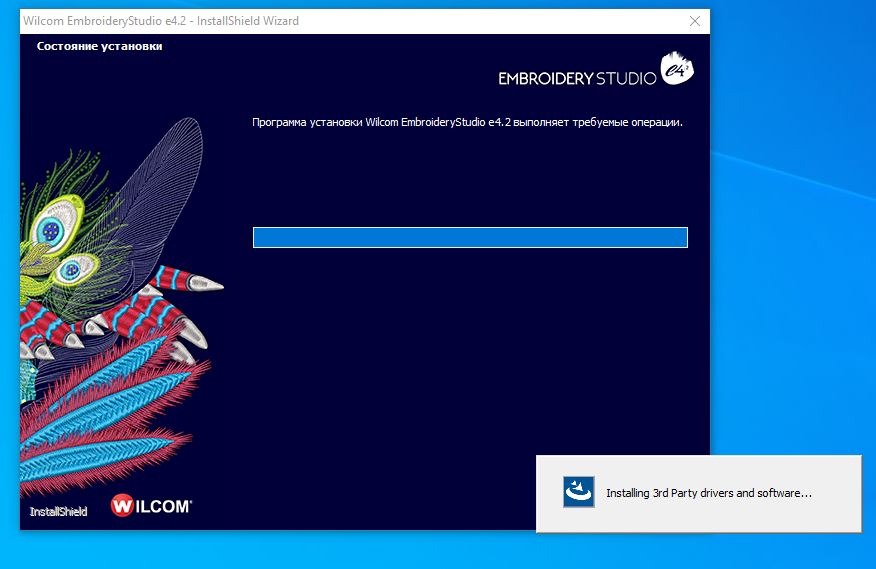Click the blue installation progress bar
The height and width of the screenshot is (569, 876).
[470, 237]
